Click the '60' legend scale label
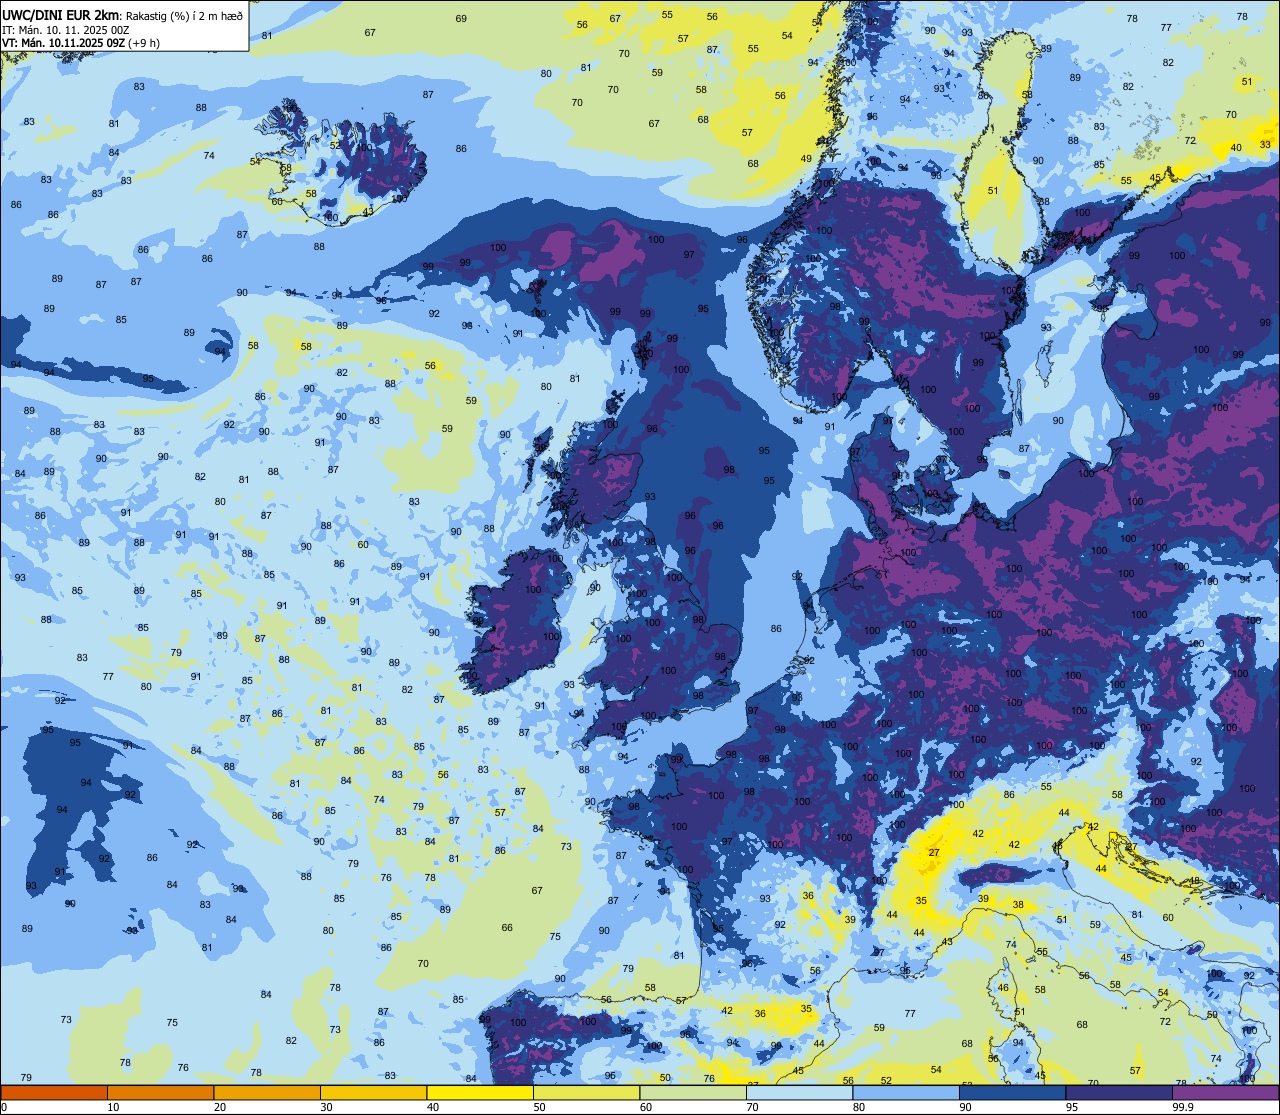 click(646, 1107)
